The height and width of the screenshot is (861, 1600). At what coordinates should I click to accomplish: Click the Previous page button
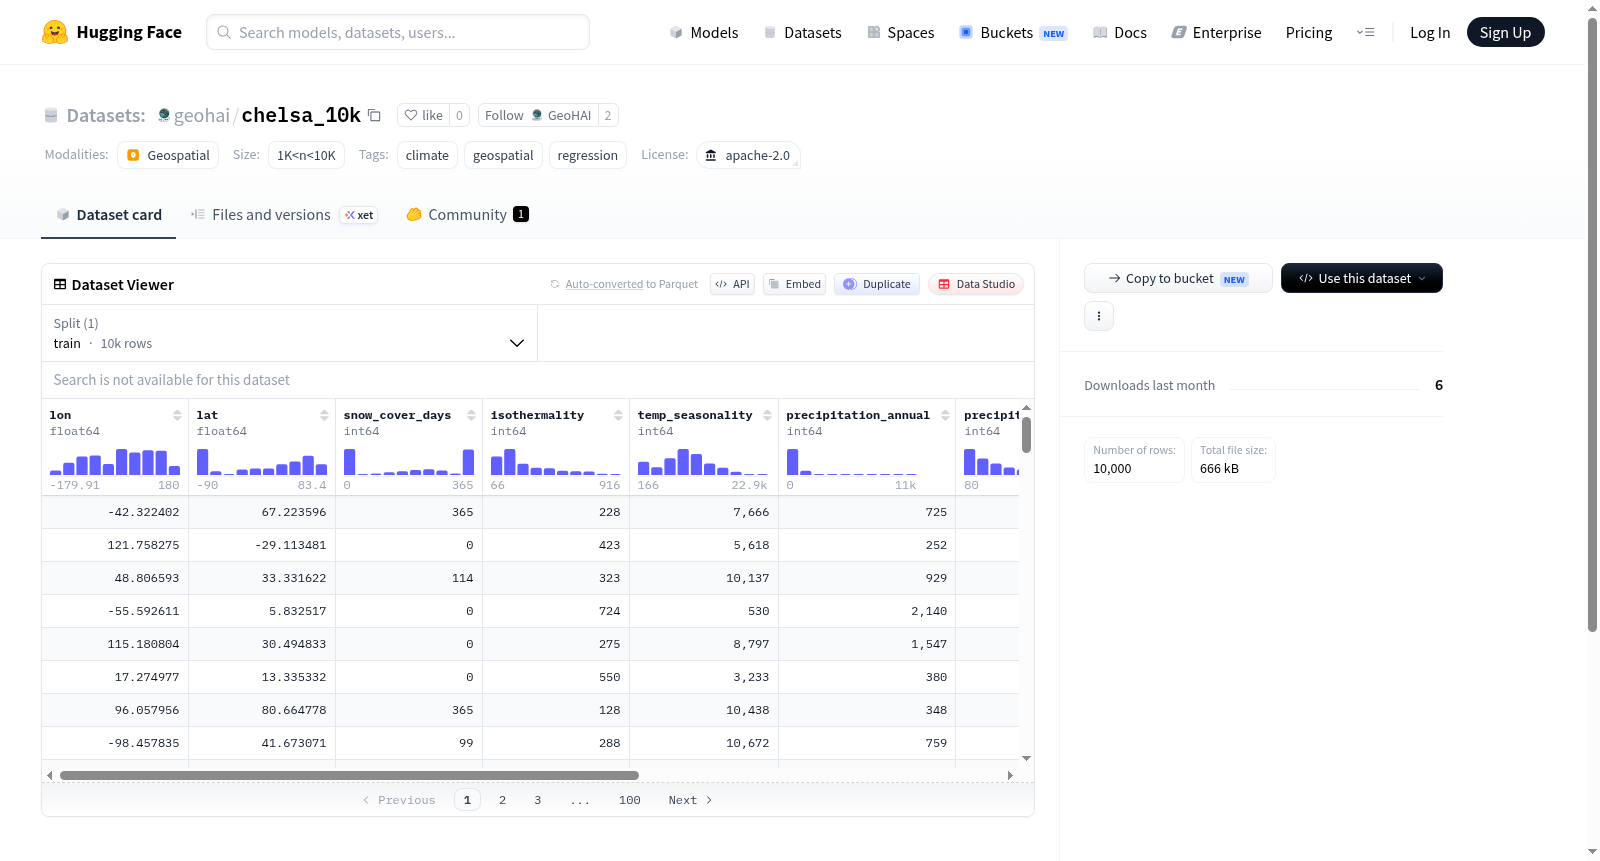(399, 800)
